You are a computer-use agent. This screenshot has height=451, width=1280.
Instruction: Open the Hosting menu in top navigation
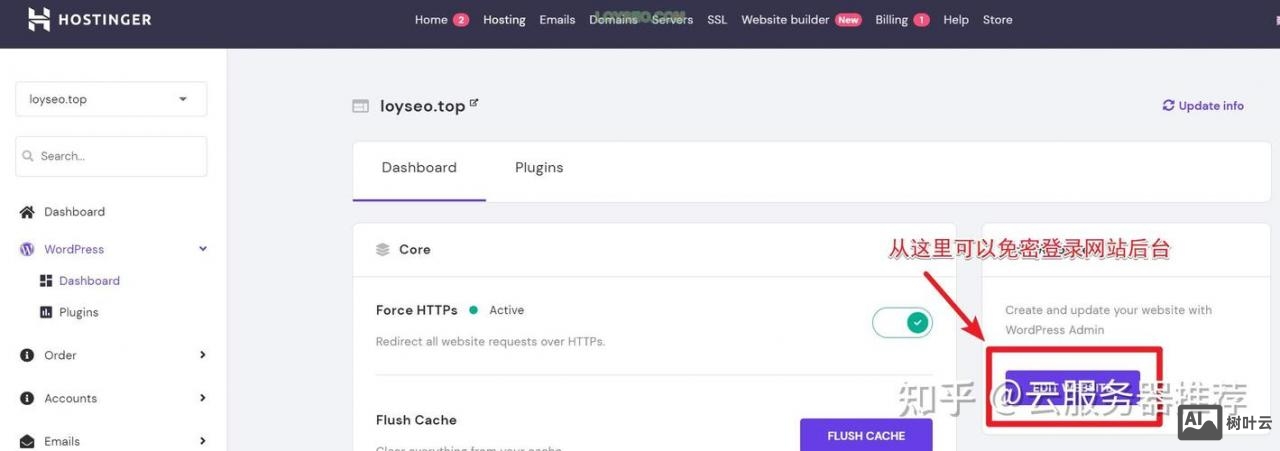(504, 20)
